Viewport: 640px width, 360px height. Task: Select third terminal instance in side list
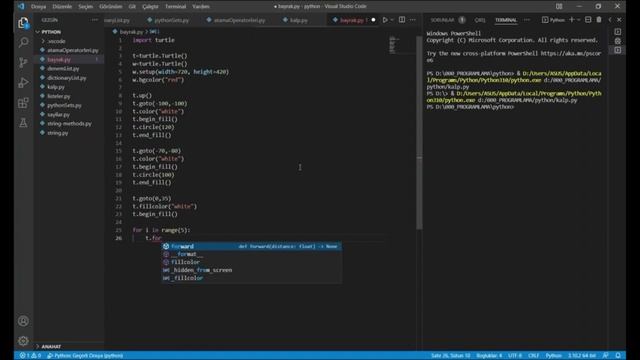pyautogui.click(x=618, y=50)
